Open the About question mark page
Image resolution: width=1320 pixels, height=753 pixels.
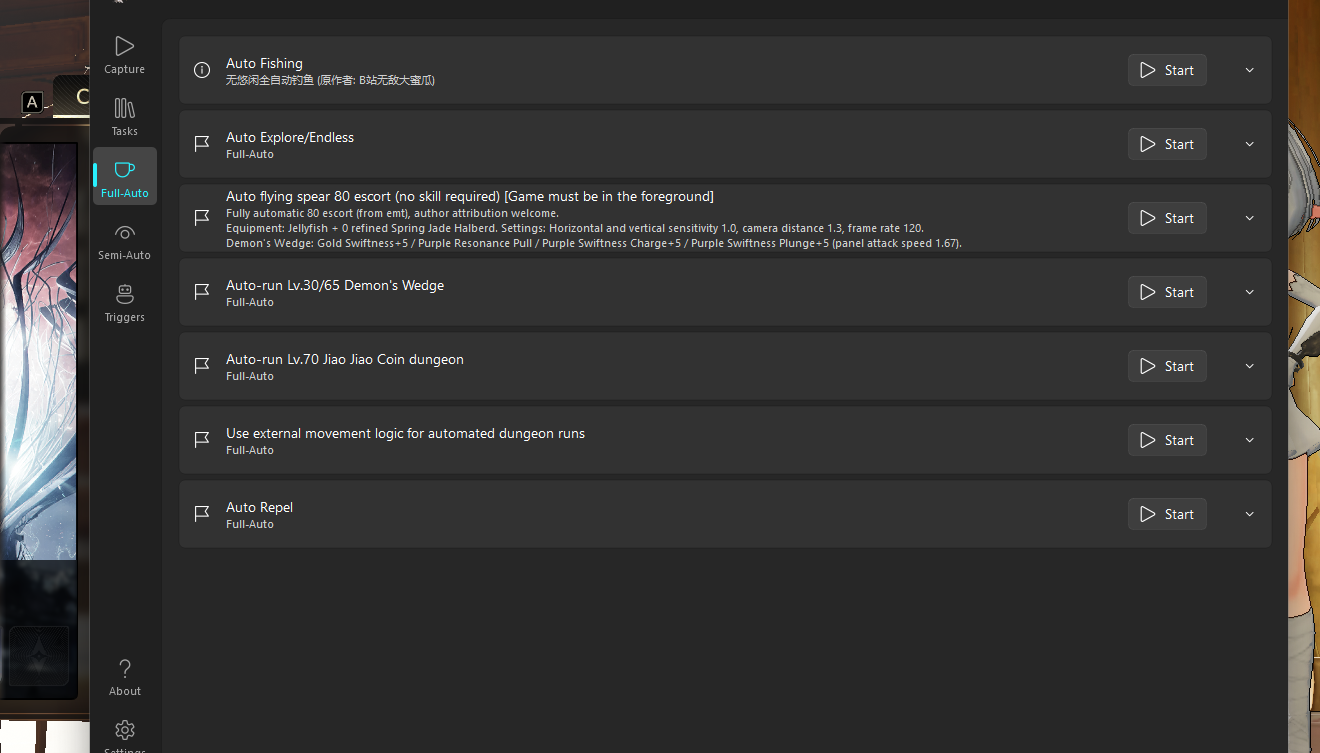pyautogui.click(x=124, y=676)
